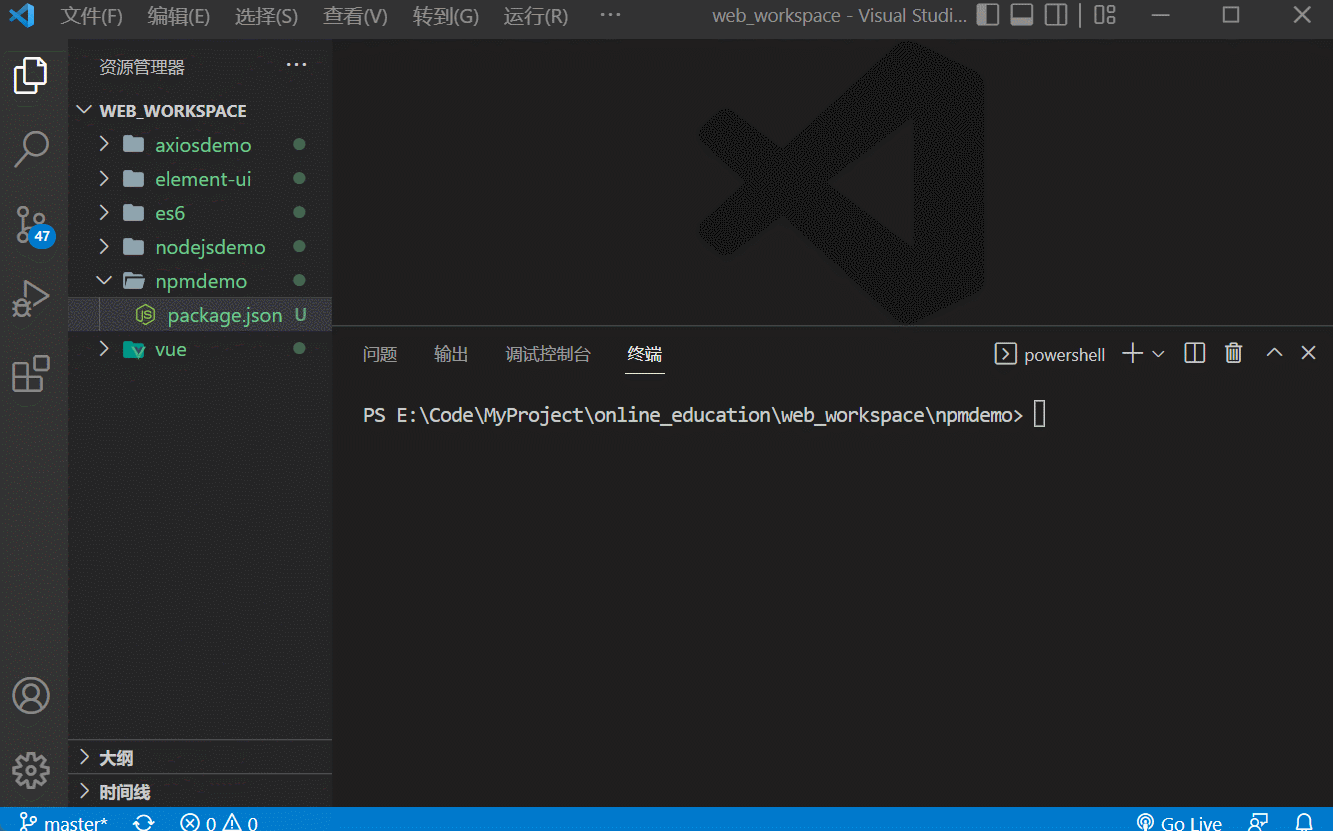Expand the element-ui folder
The height and width of the screenshot is (831, 1333).
pyautogui.click(x=104, y=179)
